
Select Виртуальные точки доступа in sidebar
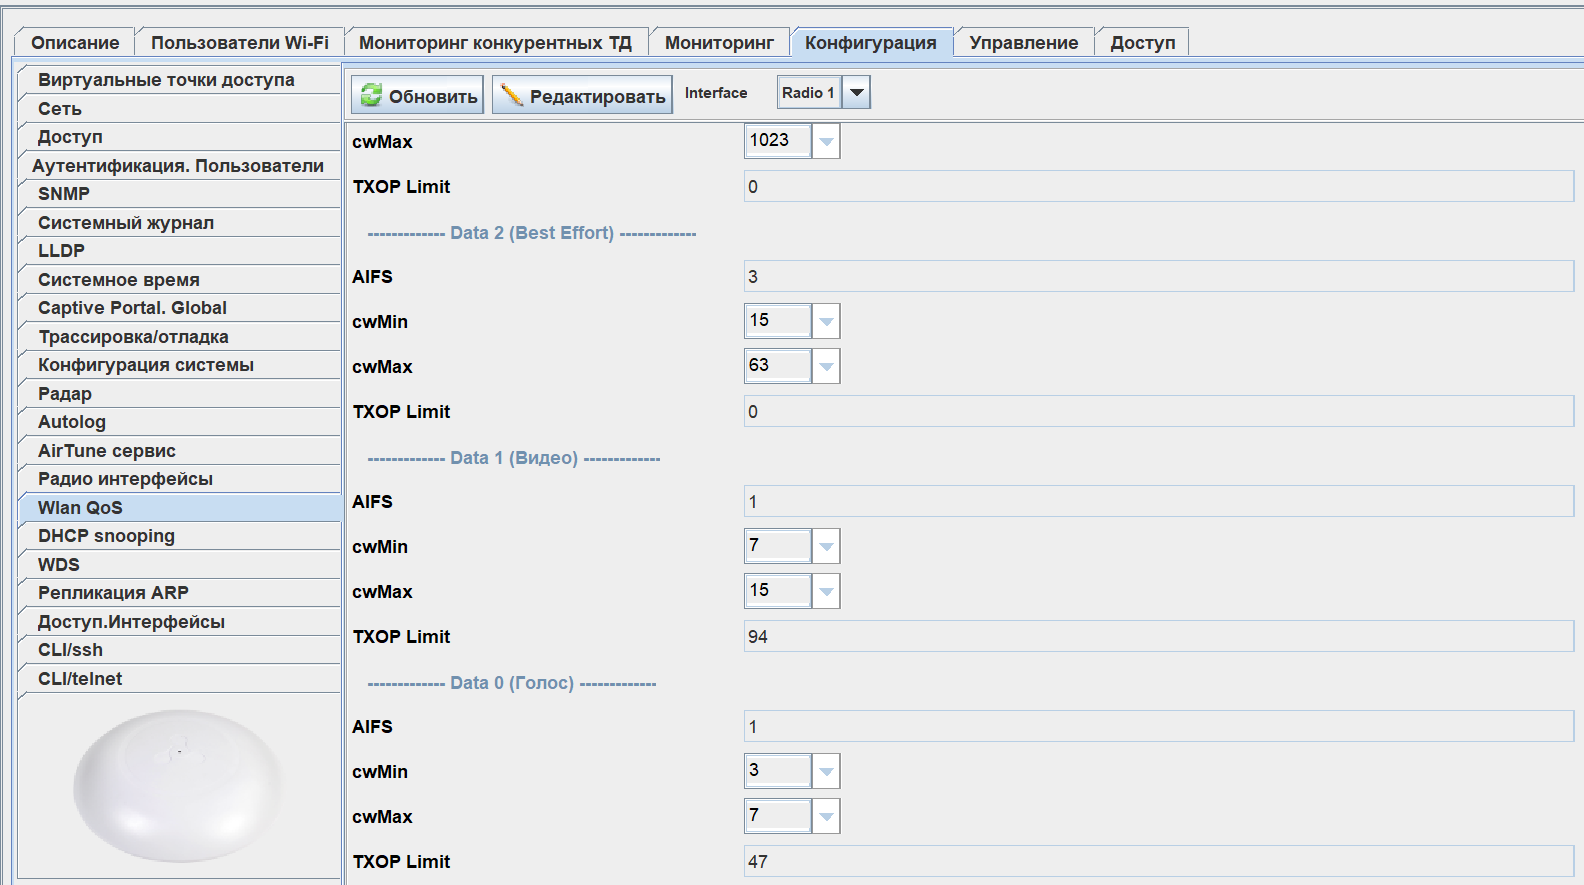click(166, 80)
